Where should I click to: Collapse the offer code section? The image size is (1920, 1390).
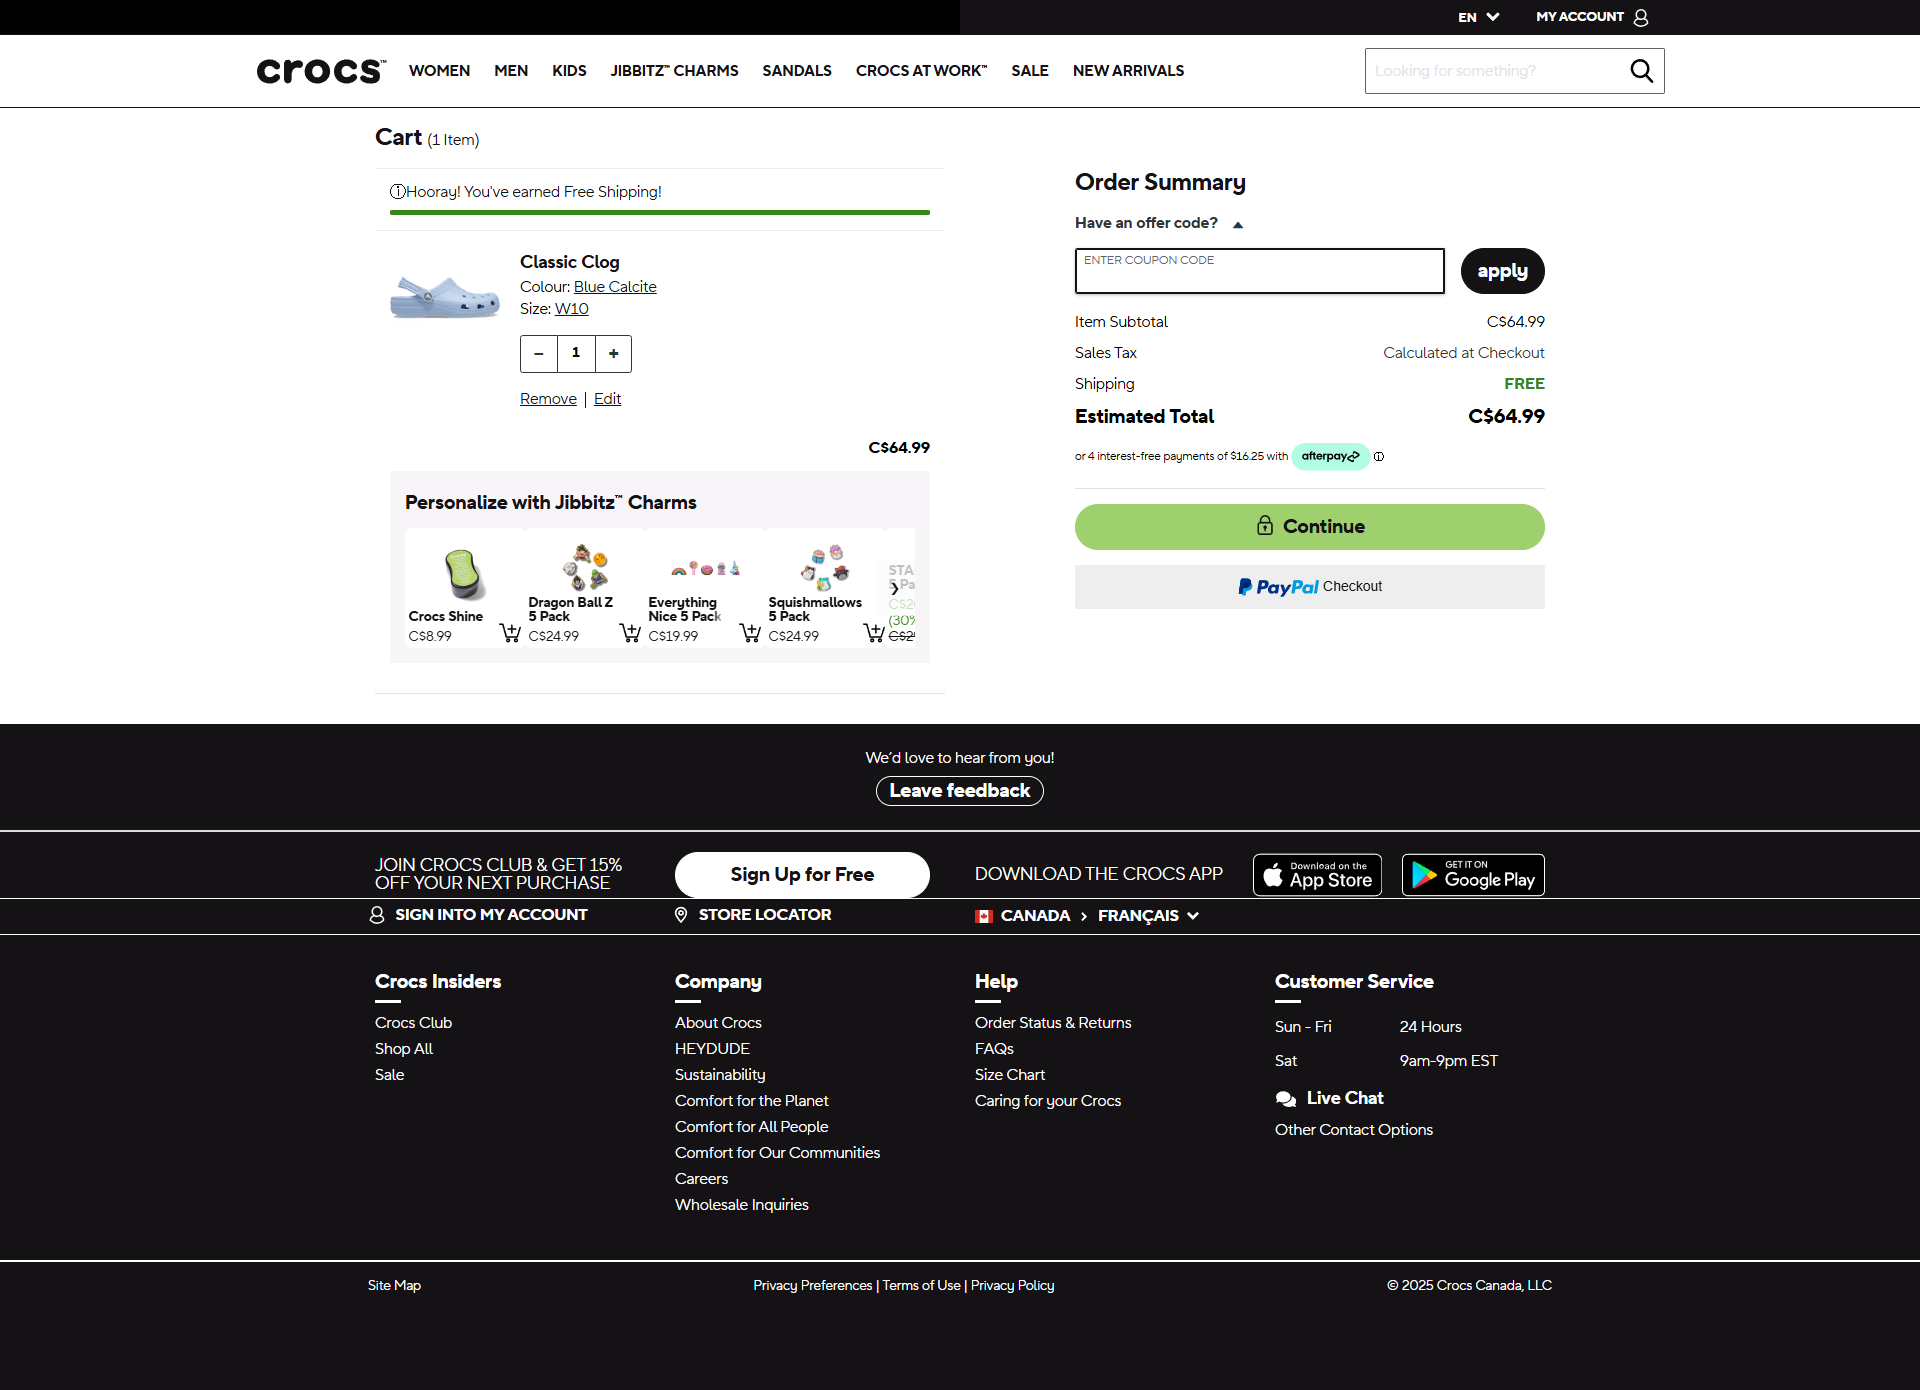[x=1159, y=223]
